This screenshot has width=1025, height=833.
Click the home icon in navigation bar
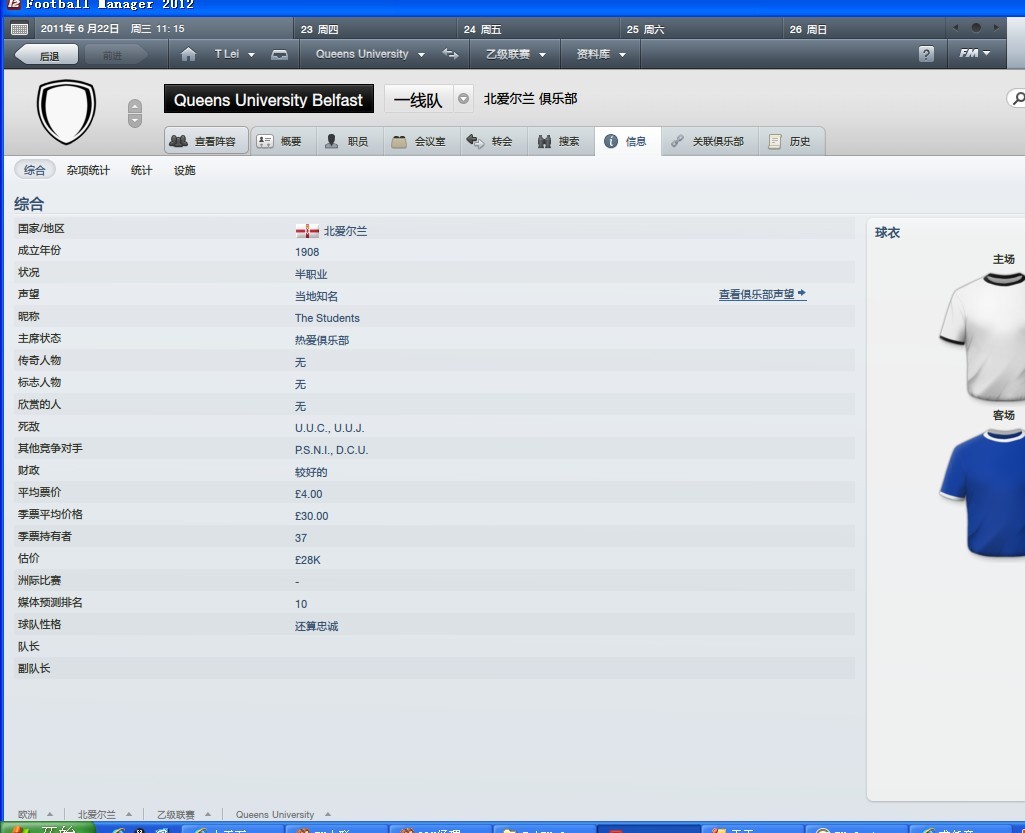188,54
